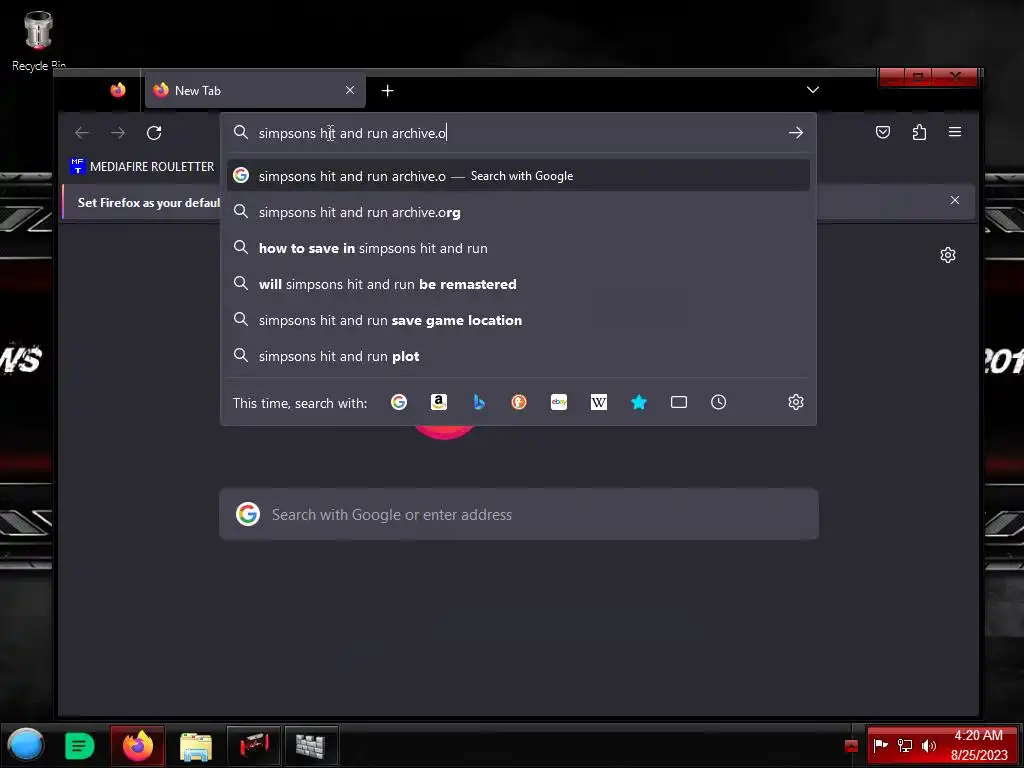
Task: Search this time with Google icon
Action: 399,402
